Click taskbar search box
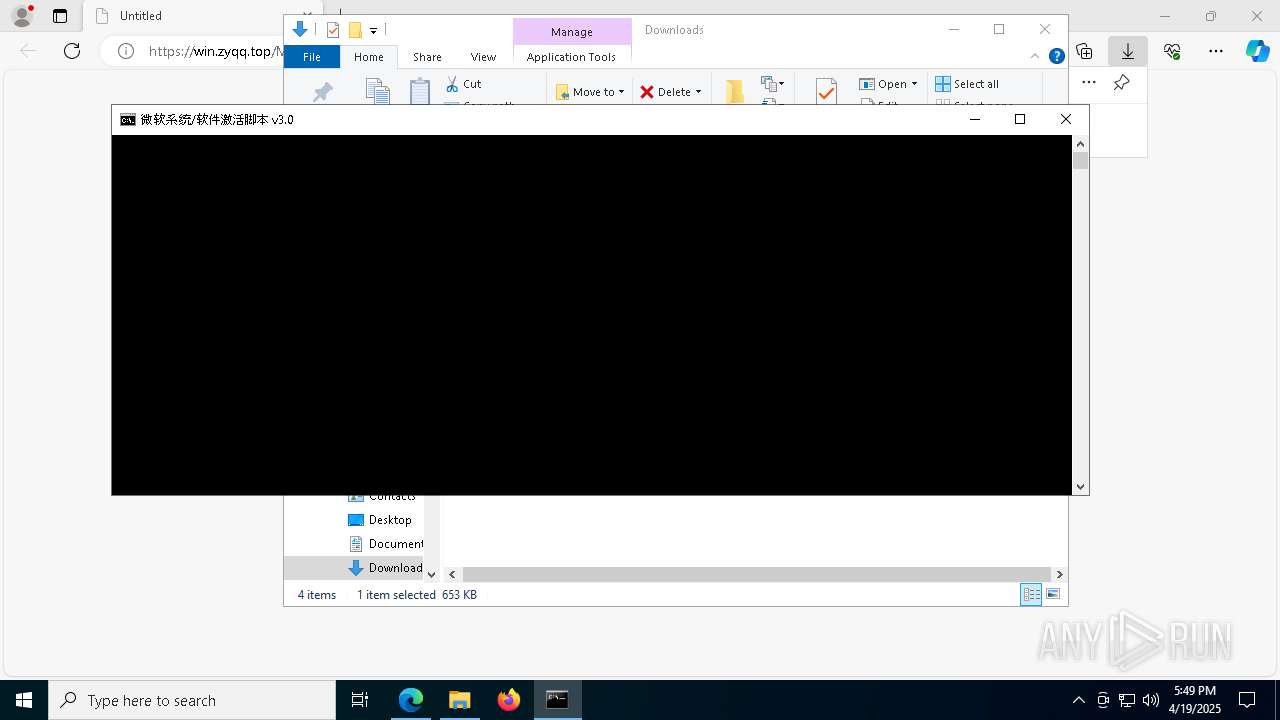Viewport: 1280px width, 720px height. (x=192, y=700)
